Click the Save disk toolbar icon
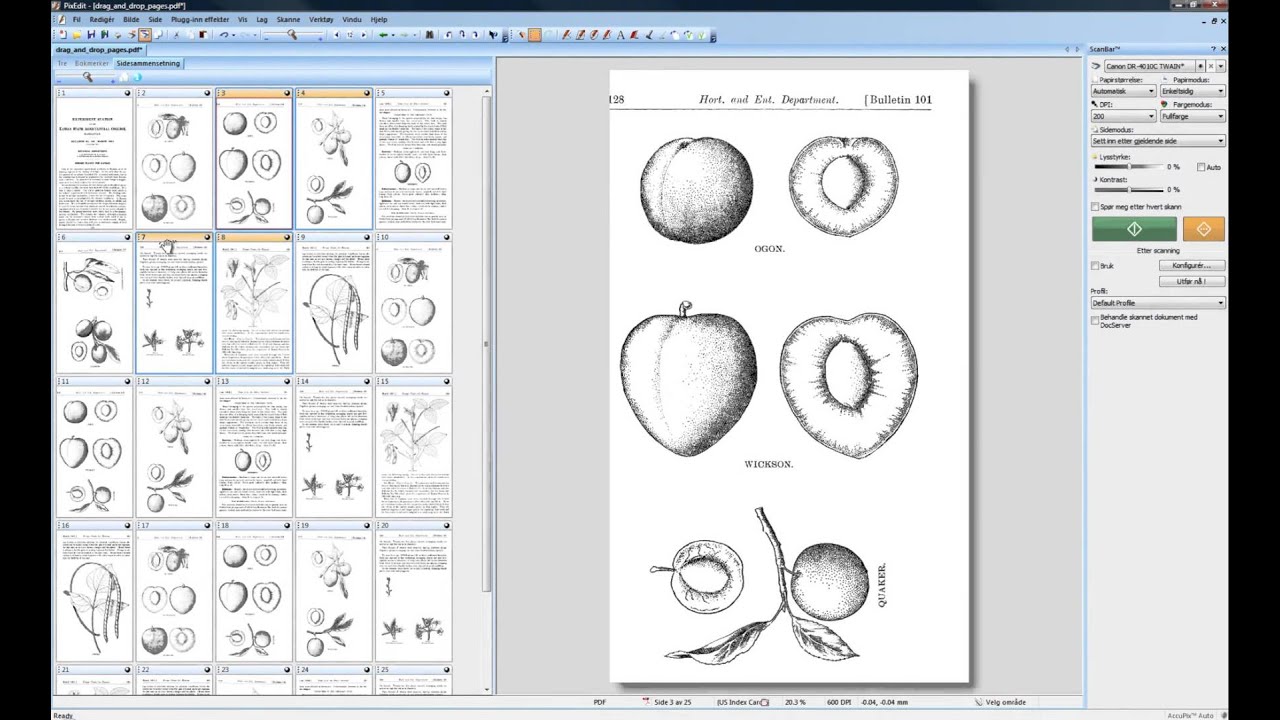This screenshot has width=1280, height=720. point(91,35)
